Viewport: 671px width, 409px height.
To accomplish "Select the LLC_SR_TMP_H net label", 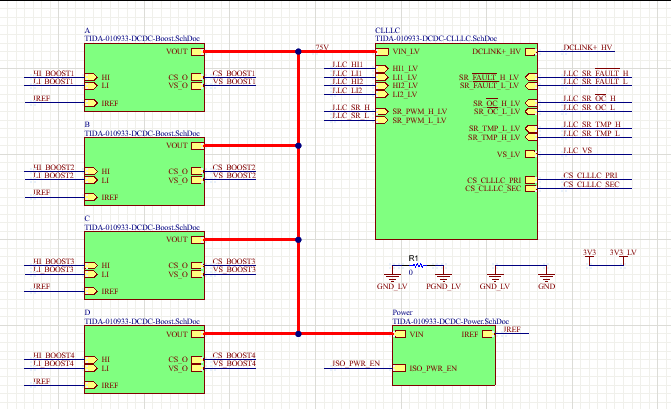I will point(592,124).
